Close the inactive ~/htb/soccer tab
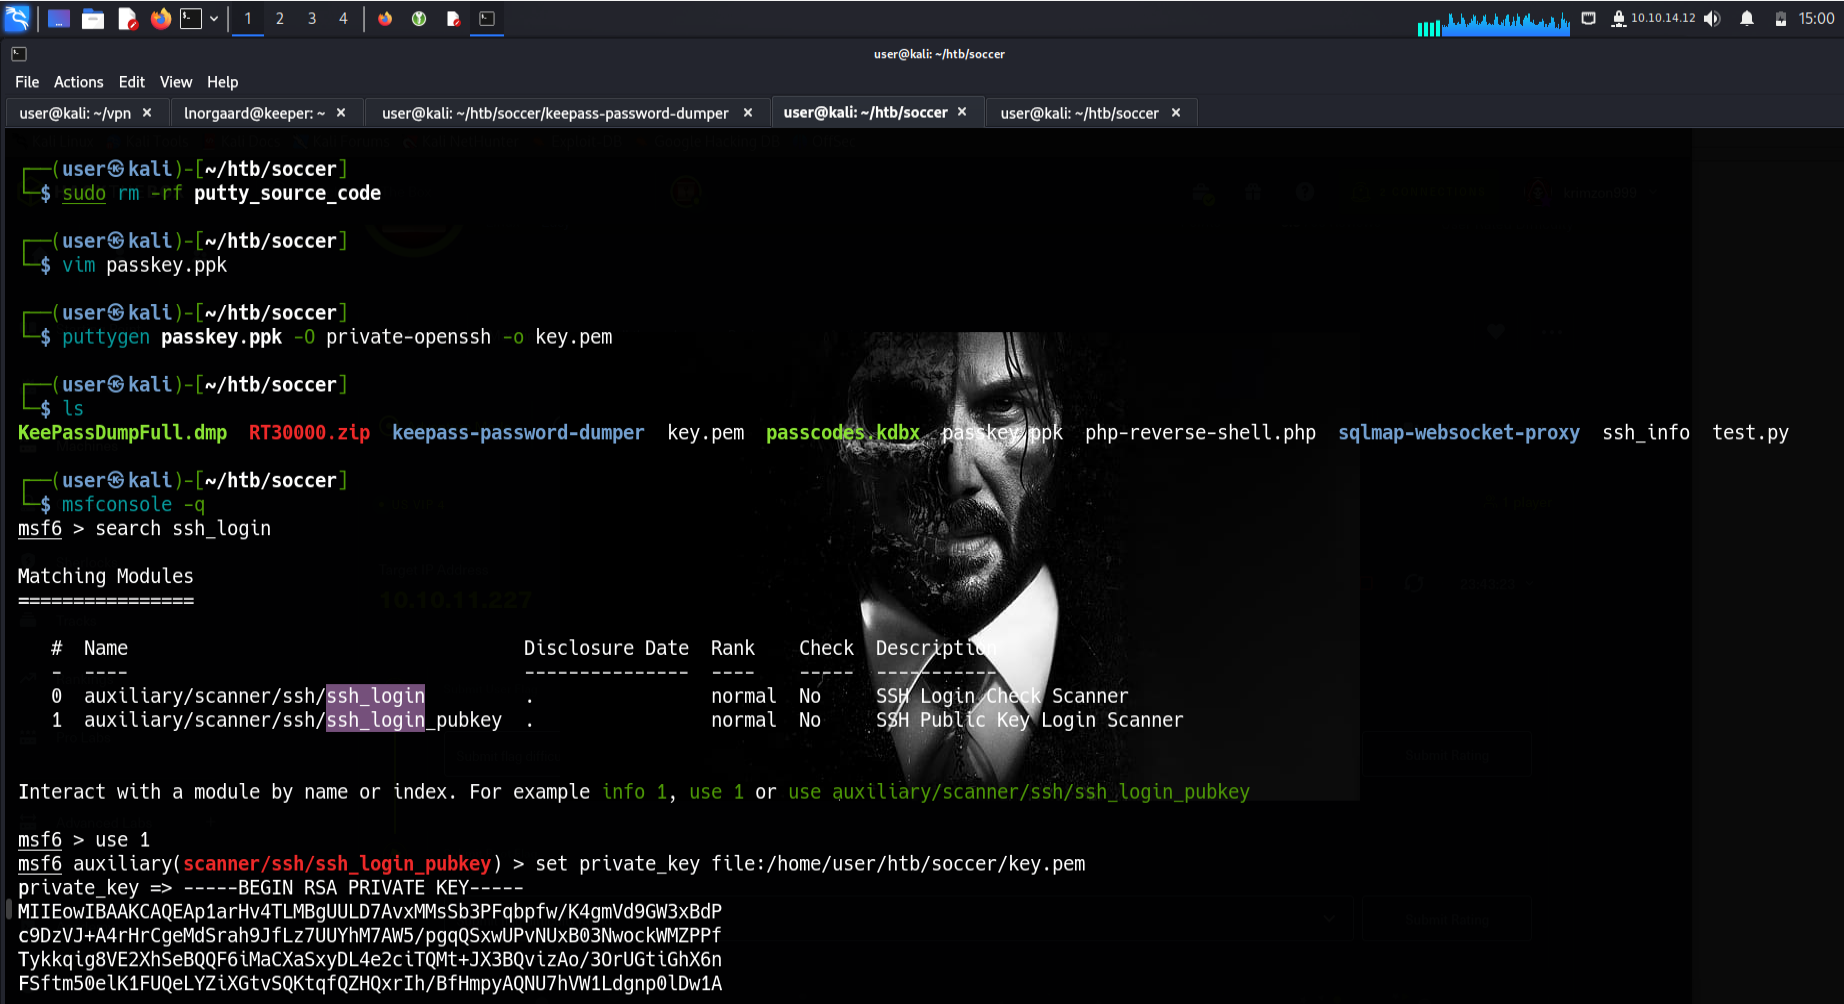1844x1004 pixels. click(x=1176, y=113)
